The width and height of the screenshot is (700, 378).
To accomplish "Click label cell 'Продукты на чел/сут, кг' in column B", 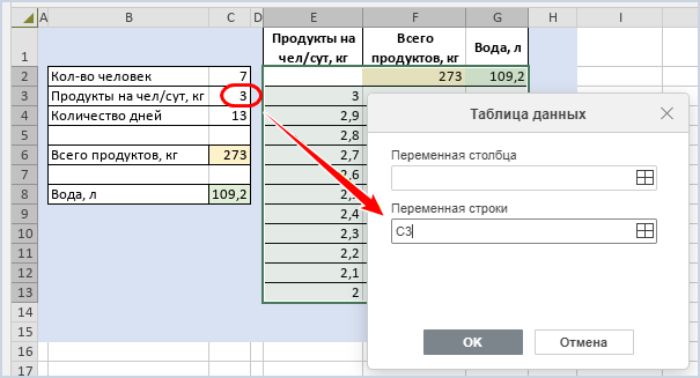I will point(129,96).
